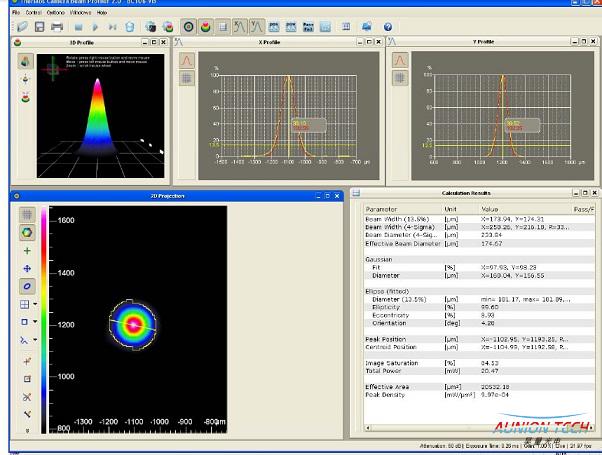Viewport: 602px width, 455px height.
Task: Open the camera settings icon
Action: [150, 27]
